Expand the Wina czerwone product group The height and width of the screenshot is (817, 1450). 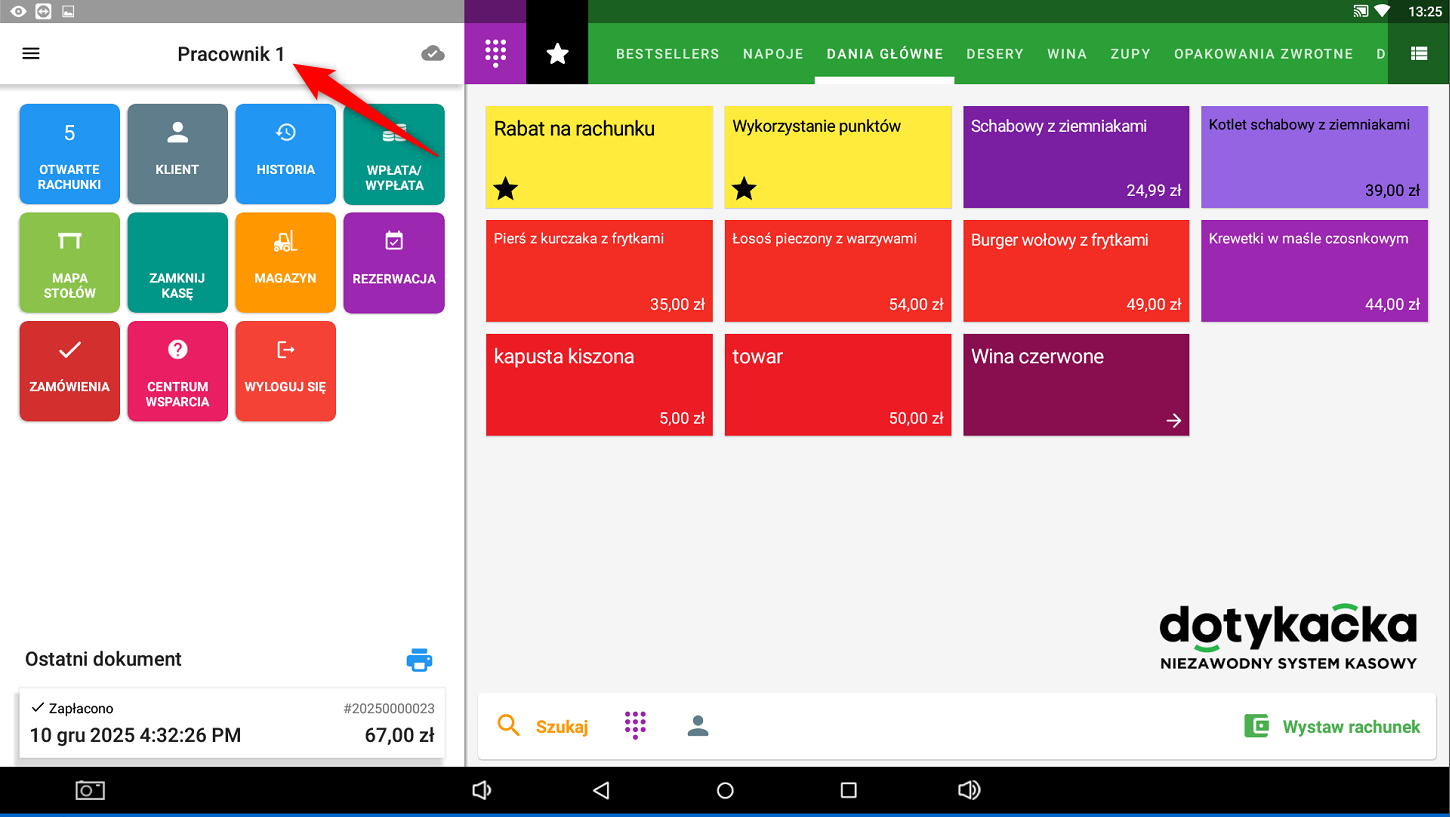(x=1076, y=385)
